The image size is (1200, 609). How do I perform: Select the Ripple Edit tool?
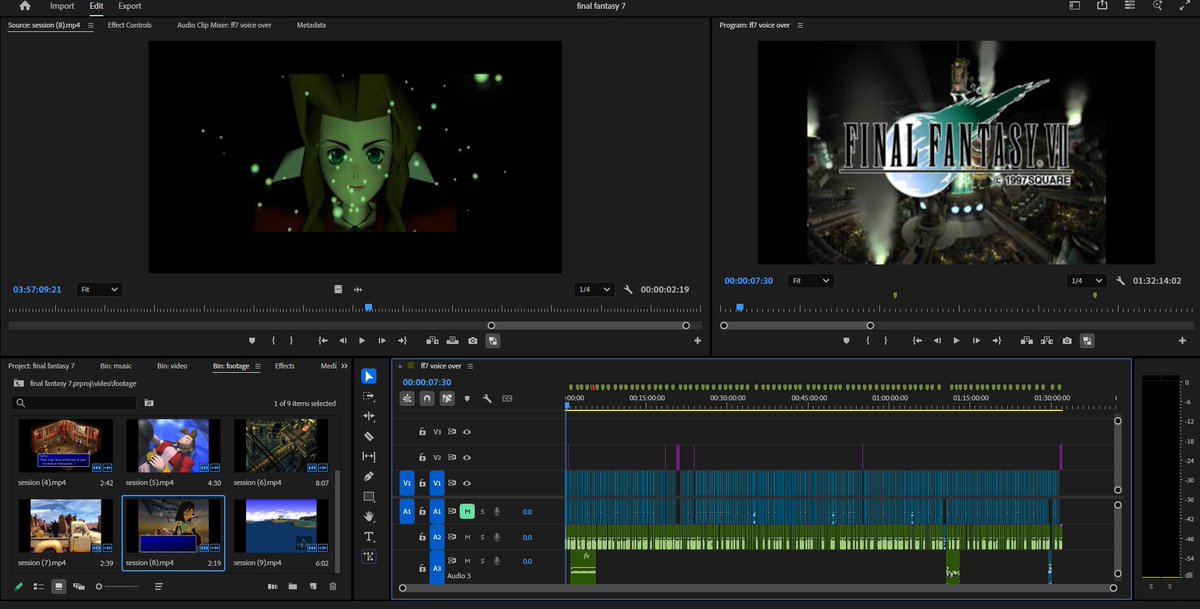[369, 416]
